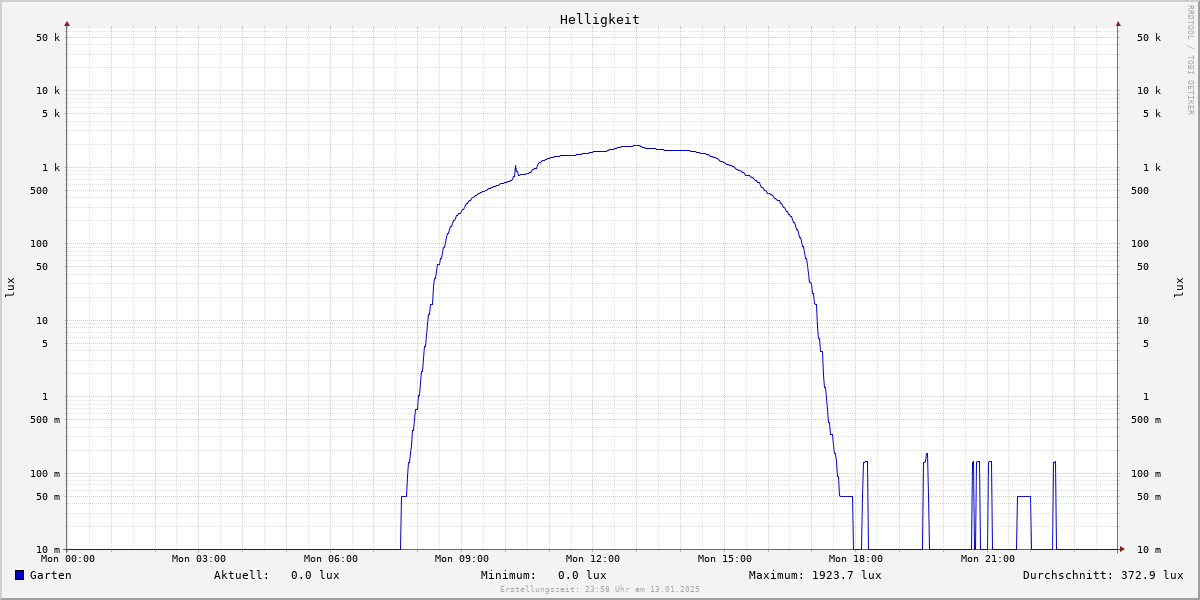Viewport: 1200px width, 600px height.
Task: Click the red arrow atop the right axis
Action: (x=1118, y=23)
